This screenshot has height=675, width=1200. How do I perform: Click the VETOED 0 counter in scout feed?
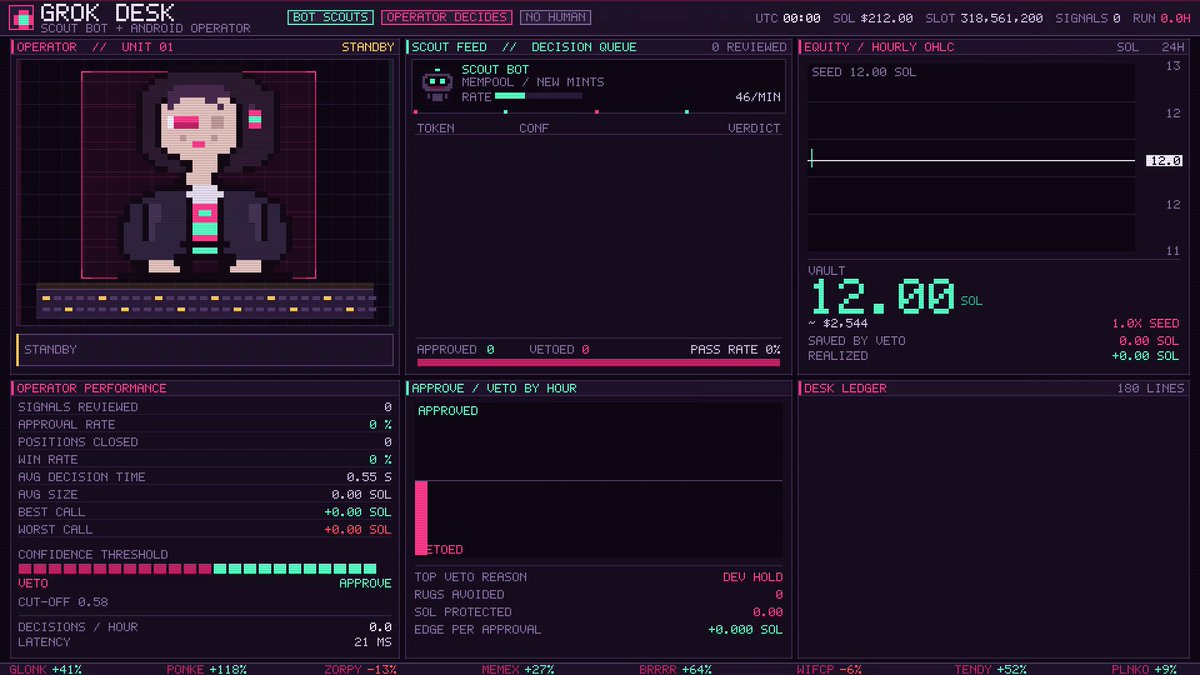559,349
